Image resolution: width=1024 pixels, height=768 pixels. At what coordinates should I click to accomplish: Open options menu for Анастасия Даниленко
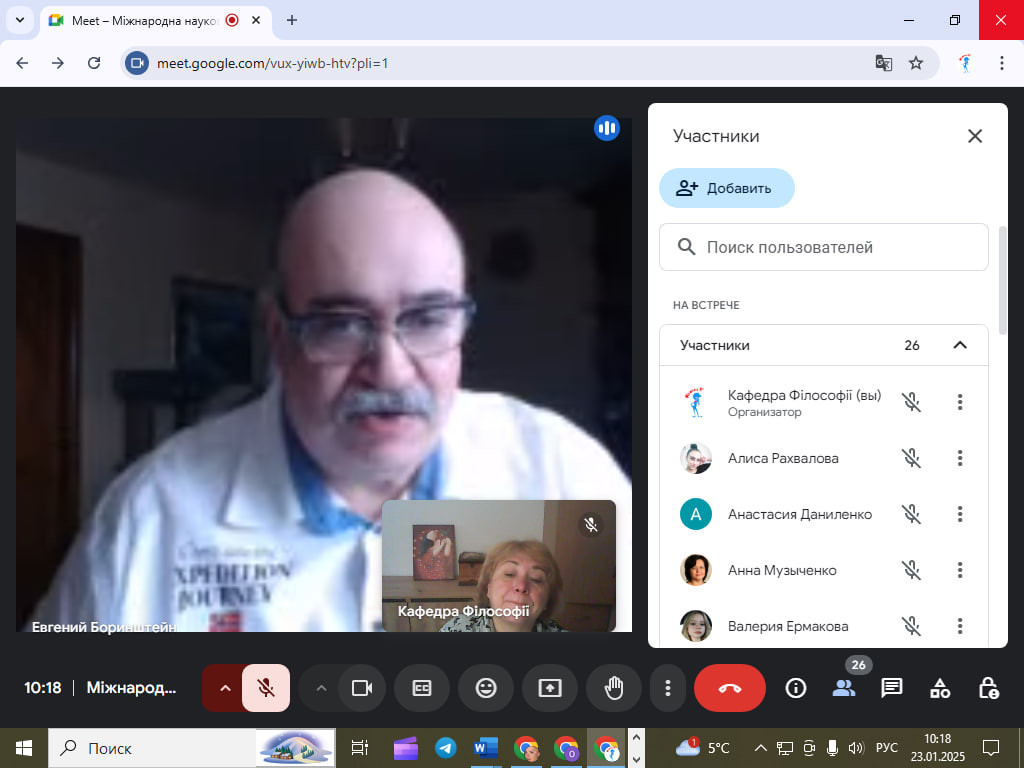pos(960,514)
